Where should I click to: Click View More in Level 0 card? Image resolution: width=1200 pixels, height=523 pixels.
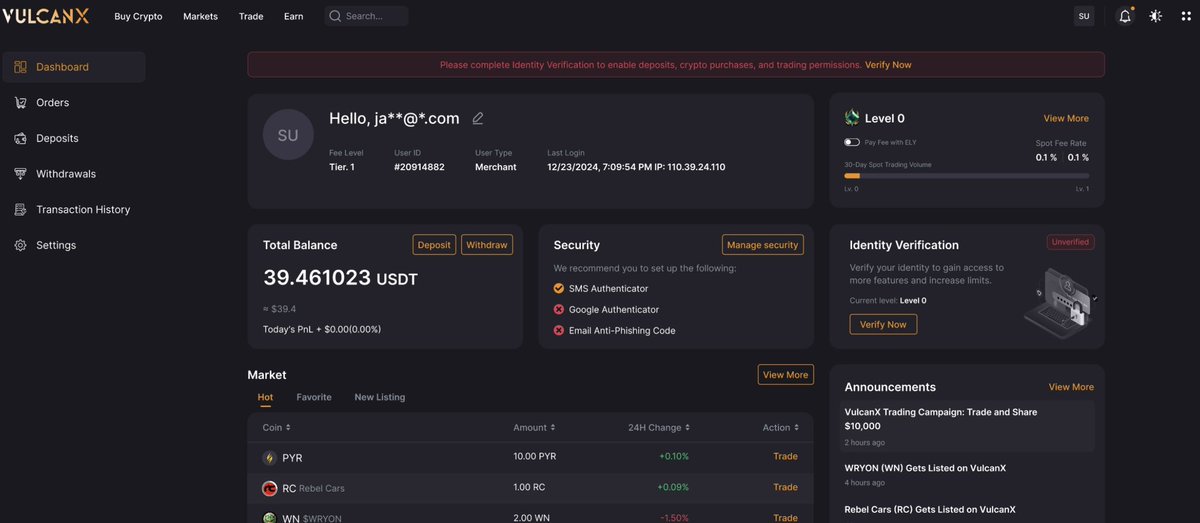click(1066, 118)
